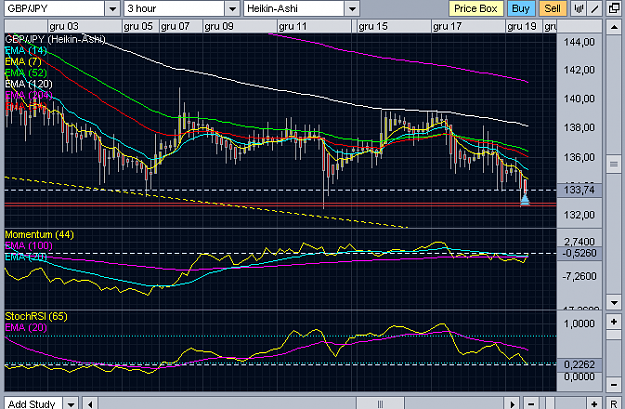
Task: Click the -7,2600 momentum axis label
Action: coord(579,276)
